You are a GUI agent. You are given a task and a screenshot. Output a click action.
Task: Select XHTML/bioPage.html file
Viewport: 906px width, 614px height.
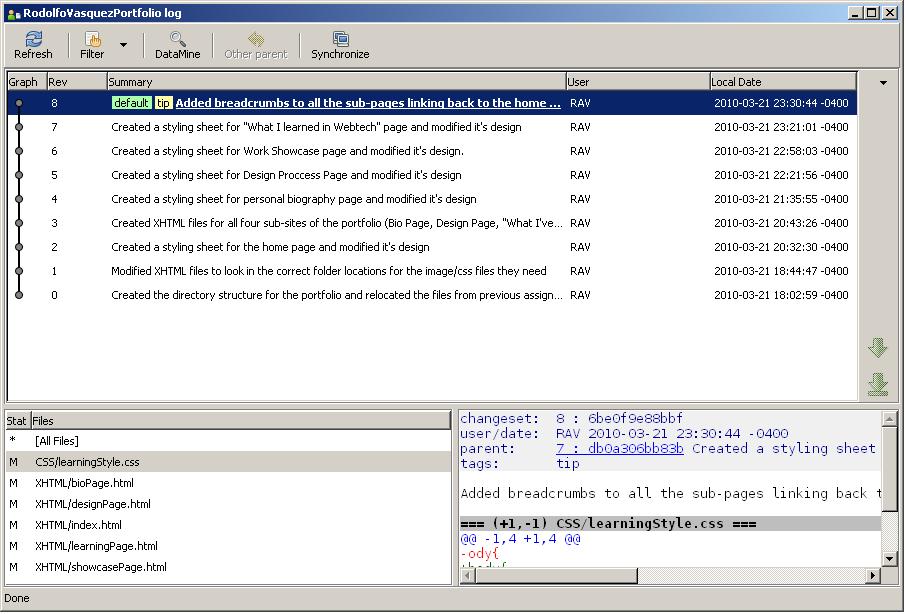click(x=228, y=483)
